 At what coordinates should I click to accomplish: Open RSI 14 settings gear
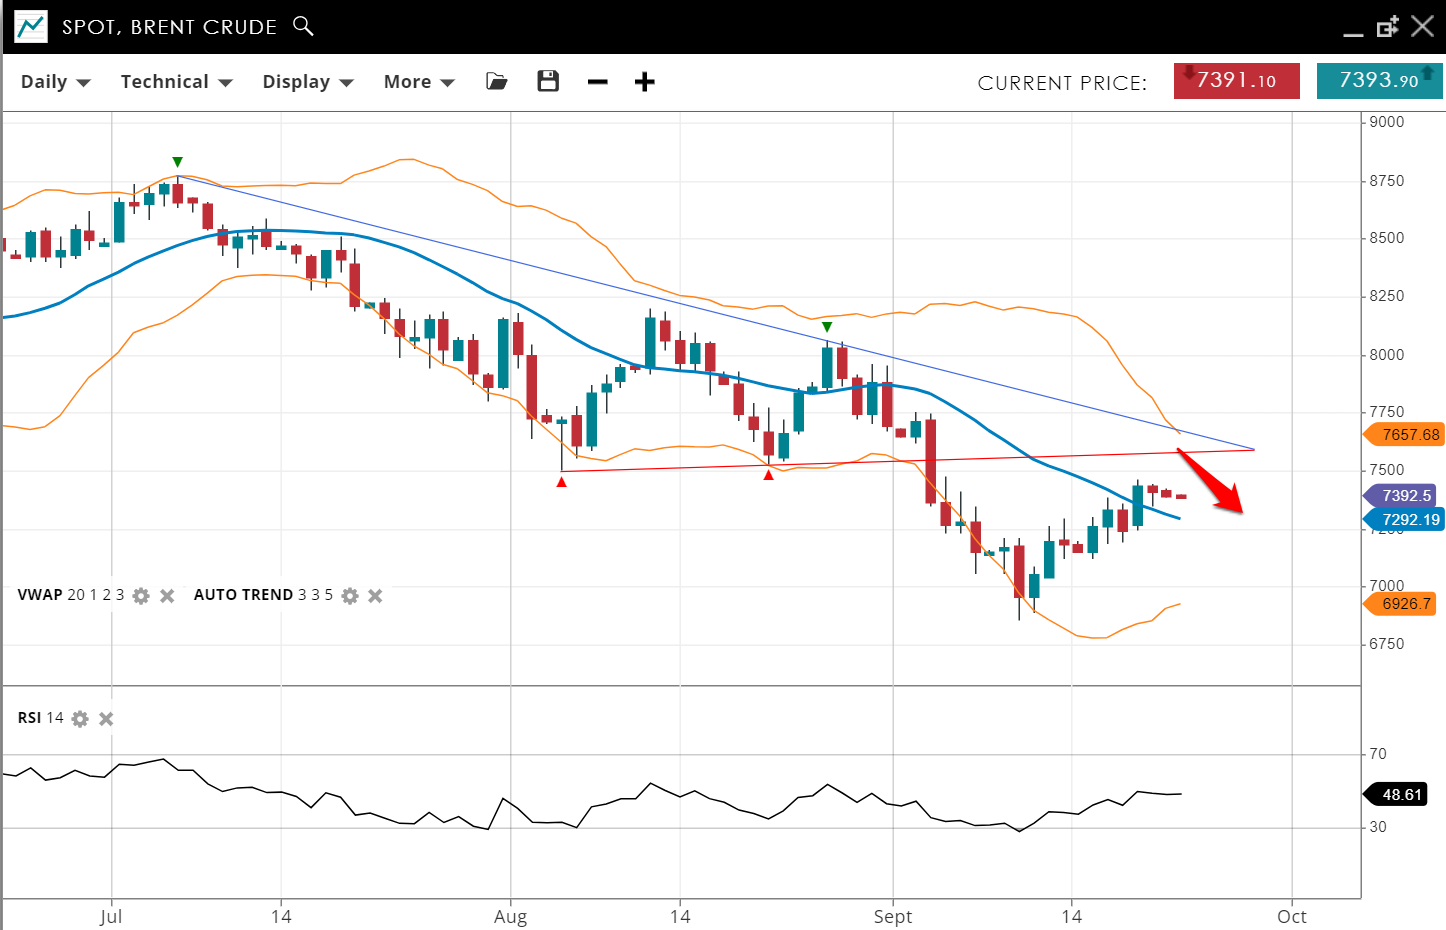(x=80, y=719)
